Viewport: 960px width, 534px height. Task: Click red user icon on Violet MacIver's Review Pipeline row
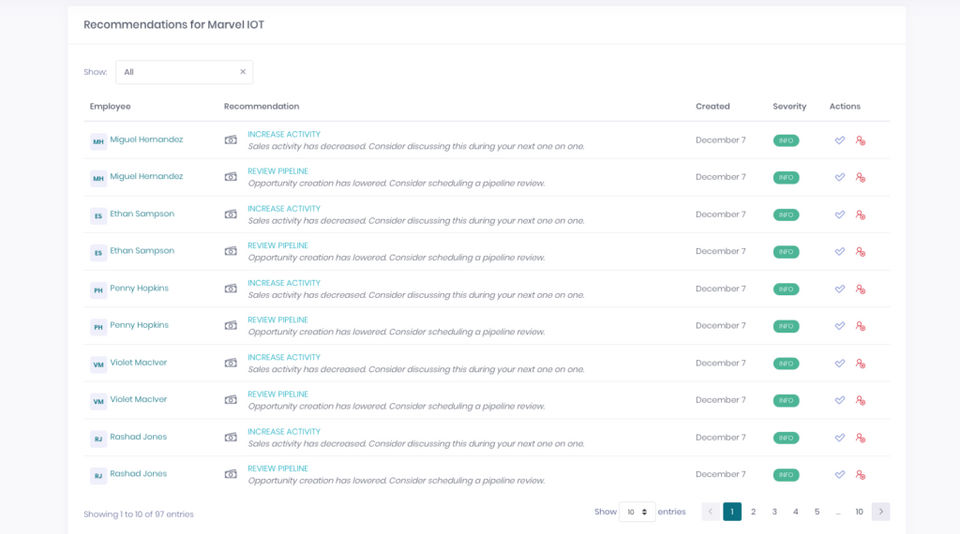(860, 401)
